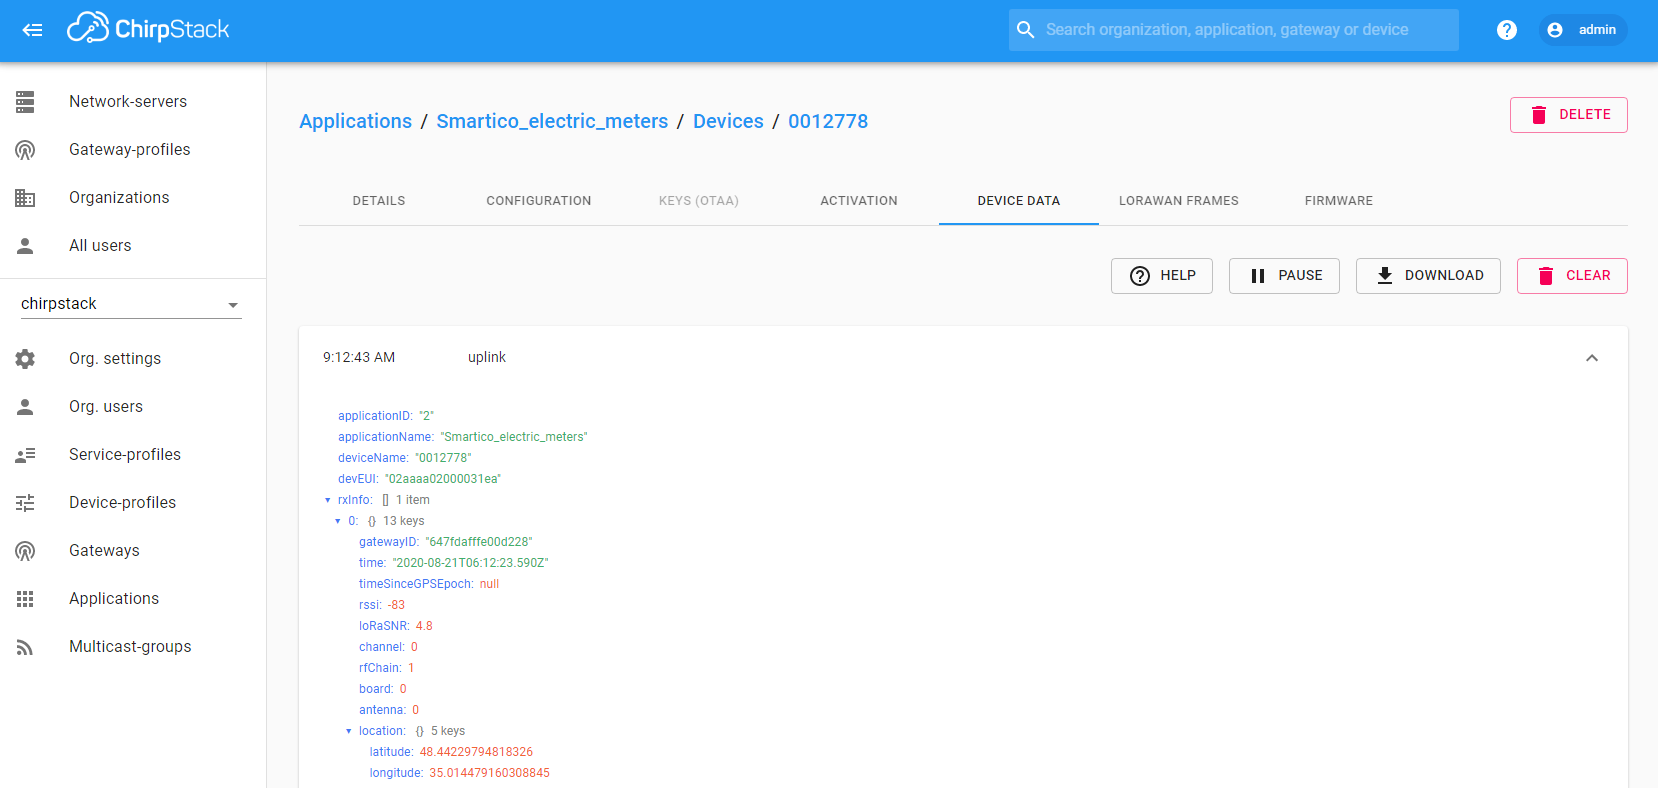The image size is (1658, 788).
Task: Switch to the Configuration tab
Action: pyautogui.click(x=538, y=201)
